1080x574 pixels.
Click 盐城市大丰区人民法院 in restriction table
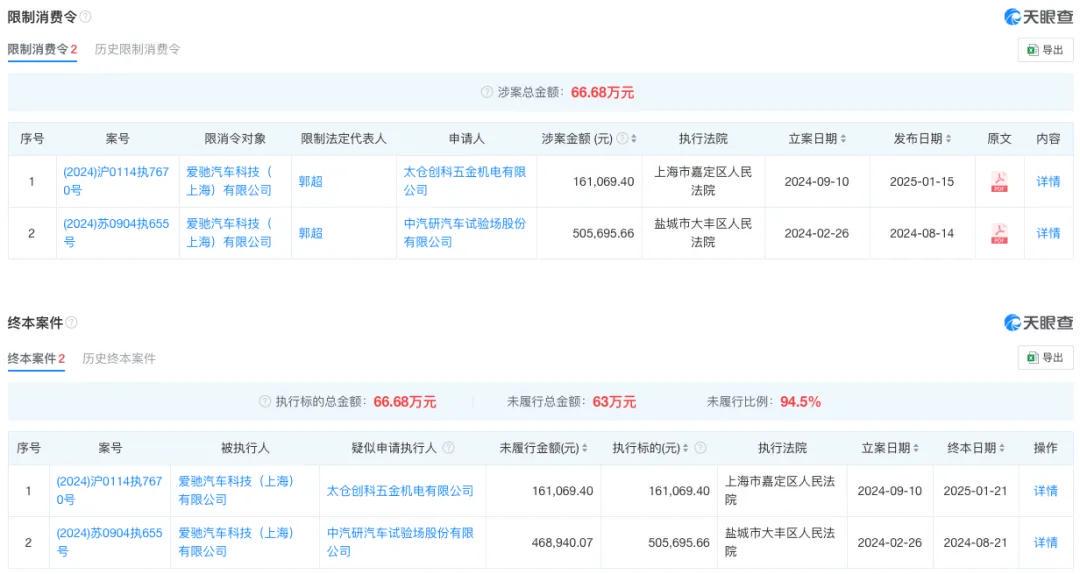[x=703, y=233]
